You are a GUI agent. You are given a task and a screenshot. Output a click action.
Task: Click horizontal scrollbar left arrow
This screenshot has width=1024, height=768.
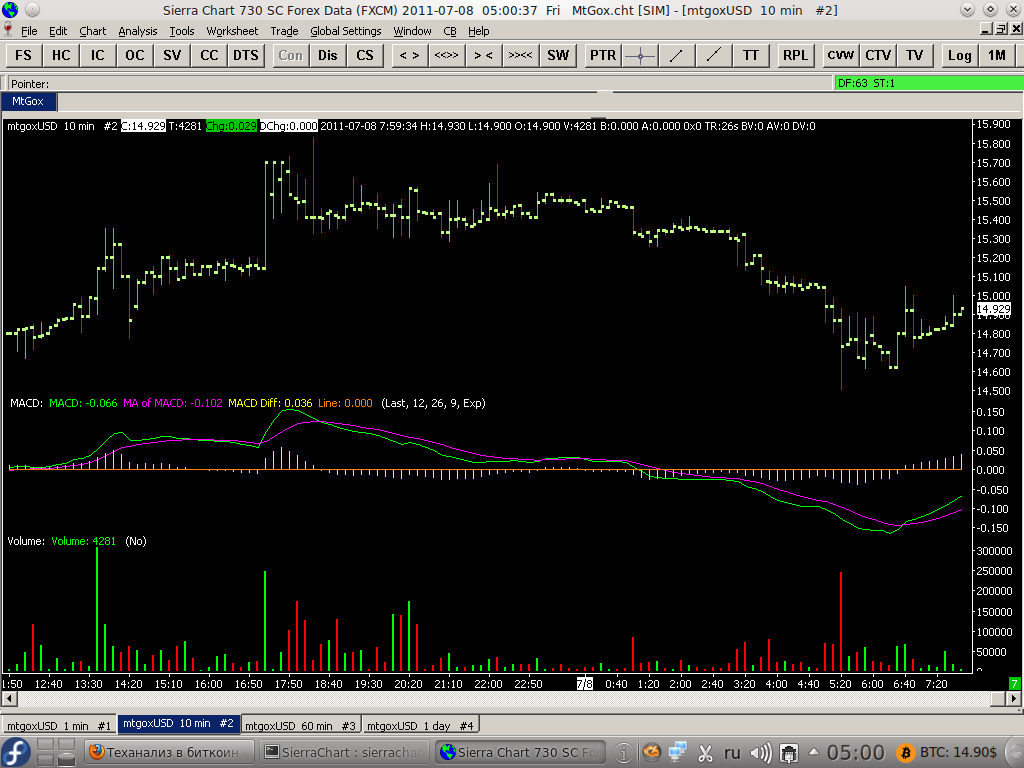9,698
